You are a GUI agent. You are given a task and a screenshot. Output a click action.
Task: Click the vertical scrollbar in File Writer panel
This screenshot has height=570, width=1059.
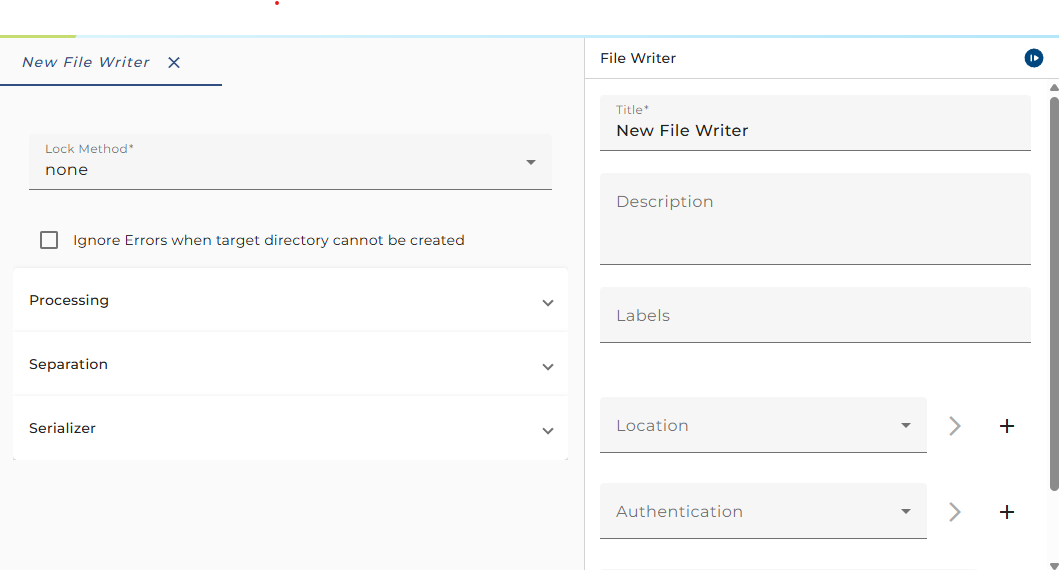tap(1054, 294)
